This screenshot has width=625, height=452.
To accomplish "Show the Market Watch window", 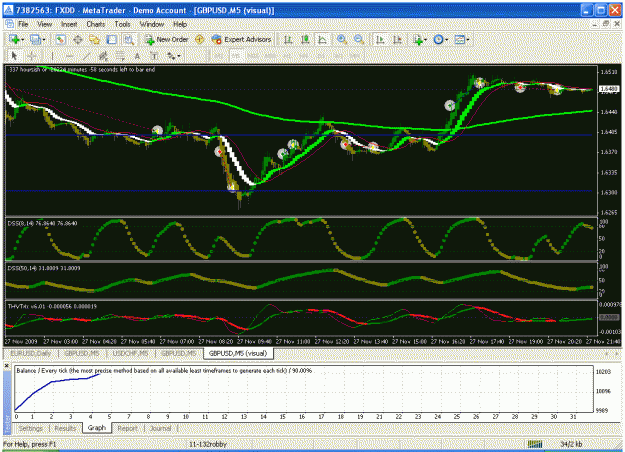I will click(61, 39).
